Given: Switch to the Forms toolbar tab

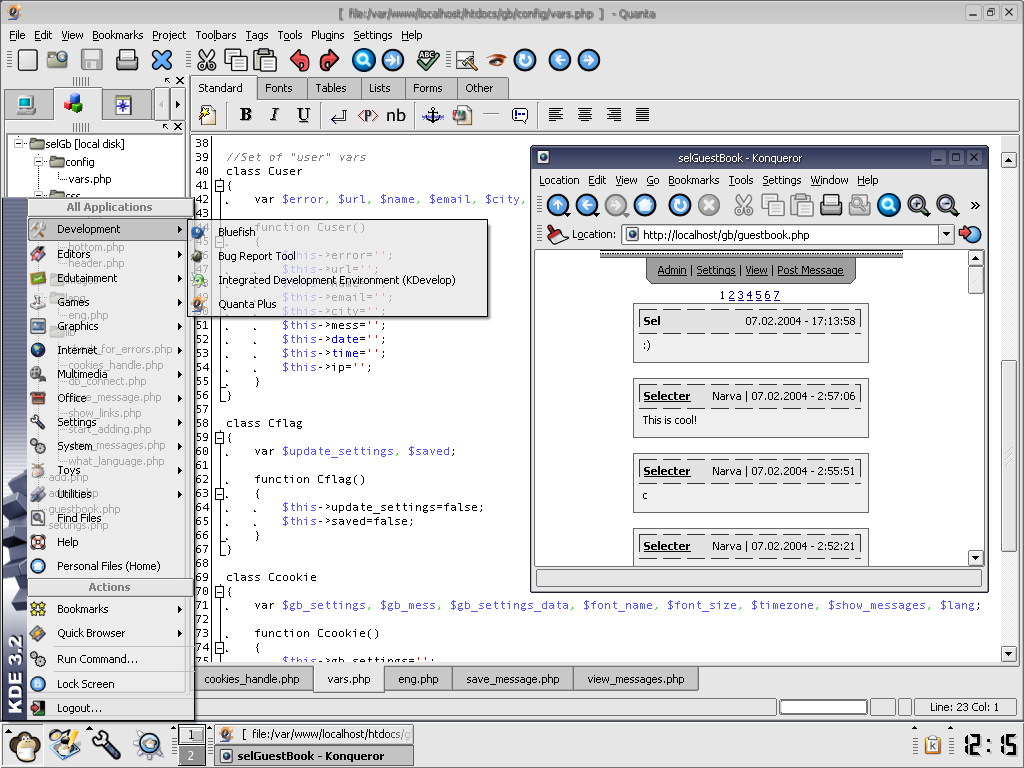Looking at the screenshot, I should coord(428,88).
